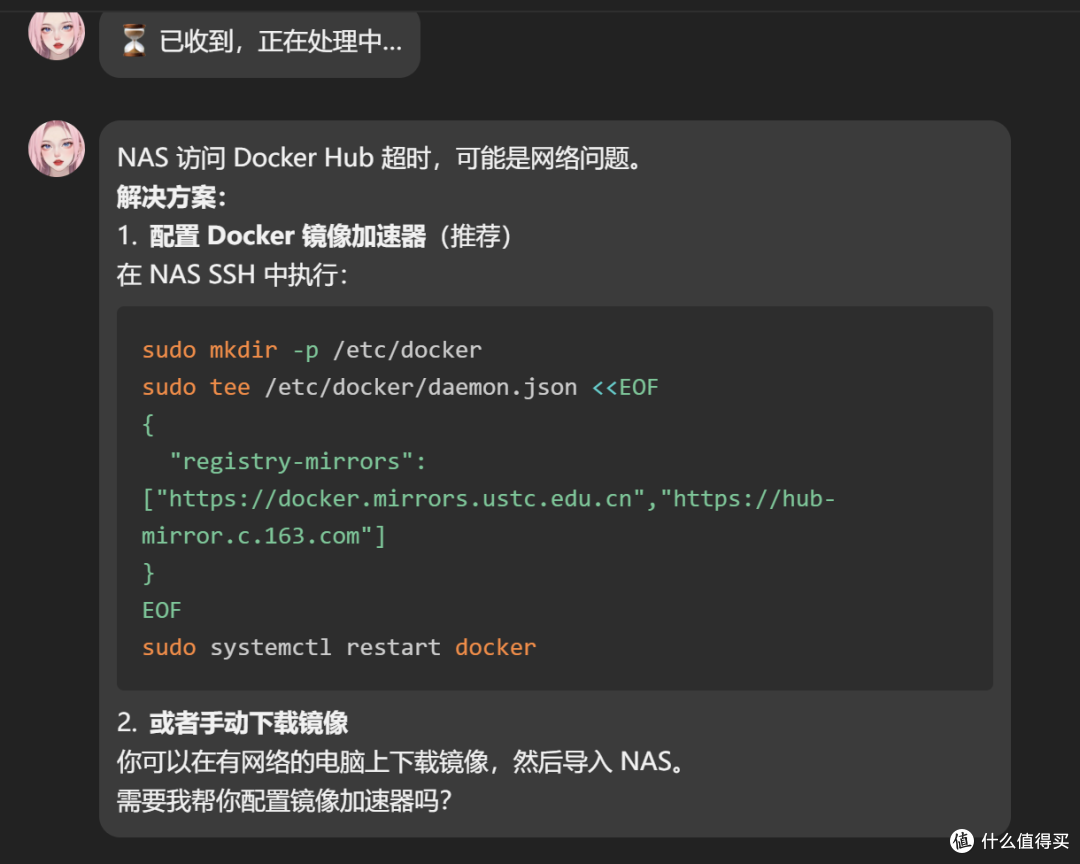1080x864 pixels.
Task: Click the "值" watermark logo icon
Action: [x=962, y=840]
